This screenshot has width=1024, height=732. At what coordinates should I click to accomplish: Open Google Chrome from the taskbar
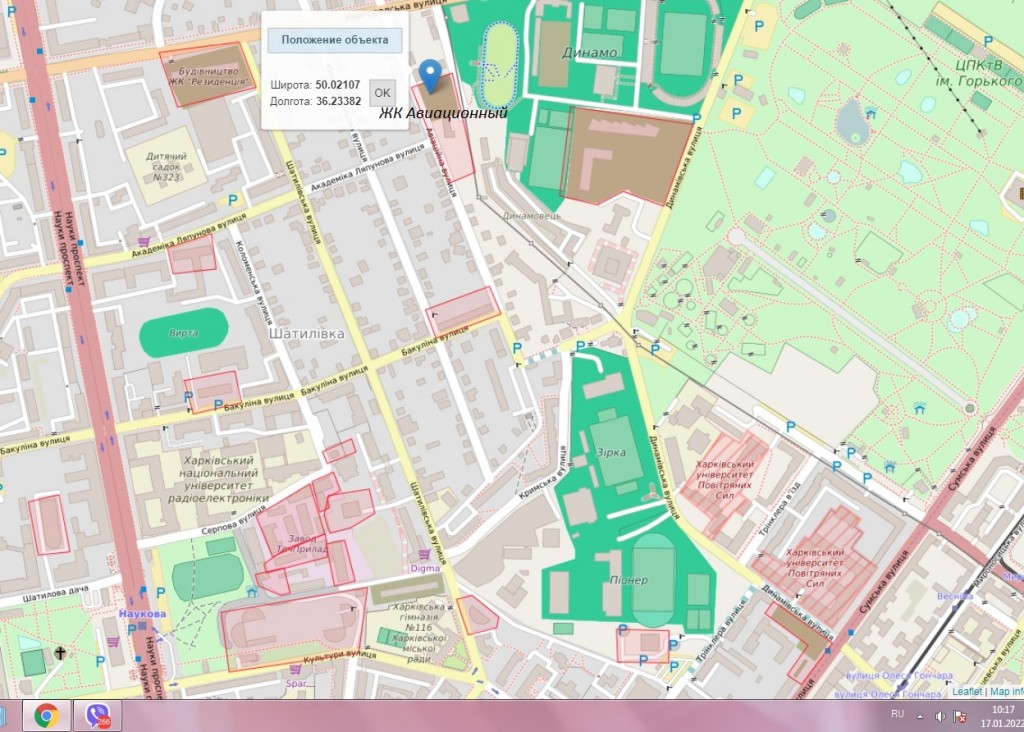tap(45, 716)
